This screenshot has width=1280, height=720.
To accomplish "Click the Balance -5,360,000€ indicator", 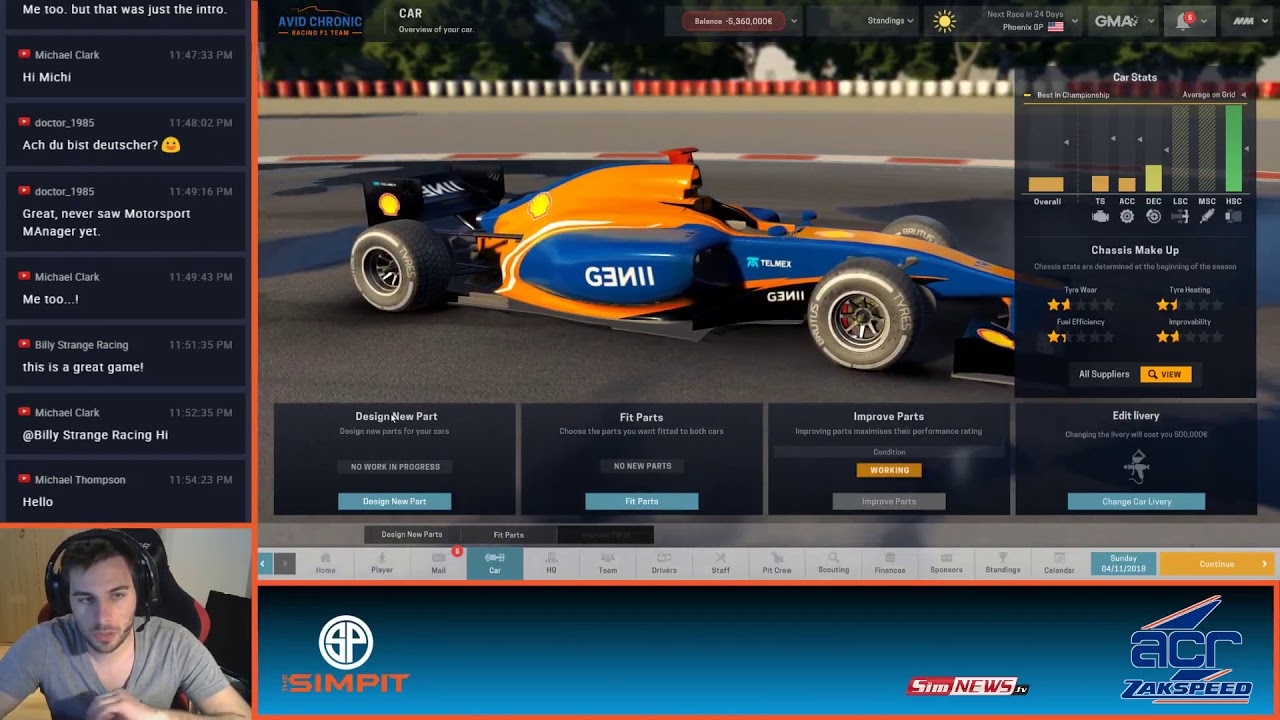I will pyautogui.click(x=733, y=21).
